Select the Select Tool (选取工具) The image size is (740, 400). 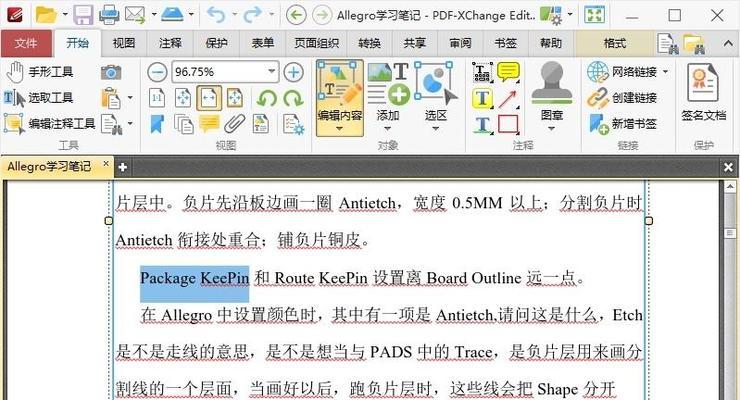tap(39, 98)
